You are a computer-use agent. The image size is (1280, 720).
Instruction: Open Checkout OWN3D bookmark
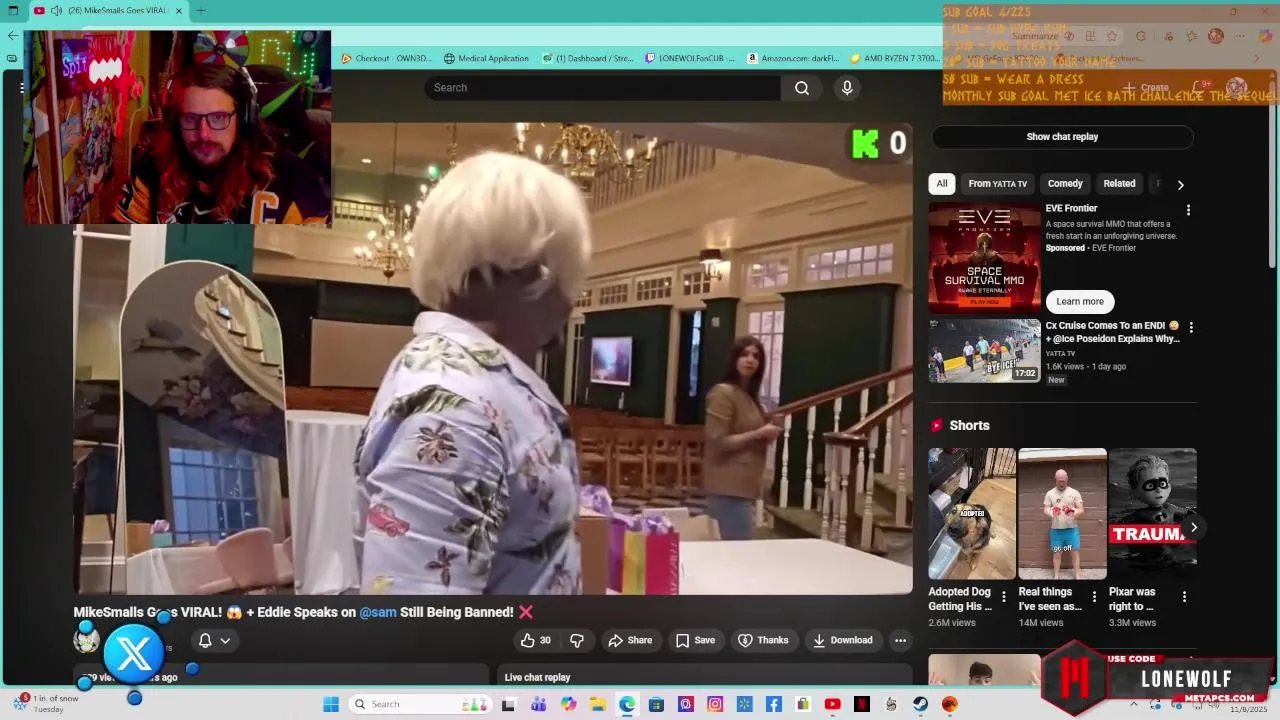pyautogui.click(x=386, y=58)
